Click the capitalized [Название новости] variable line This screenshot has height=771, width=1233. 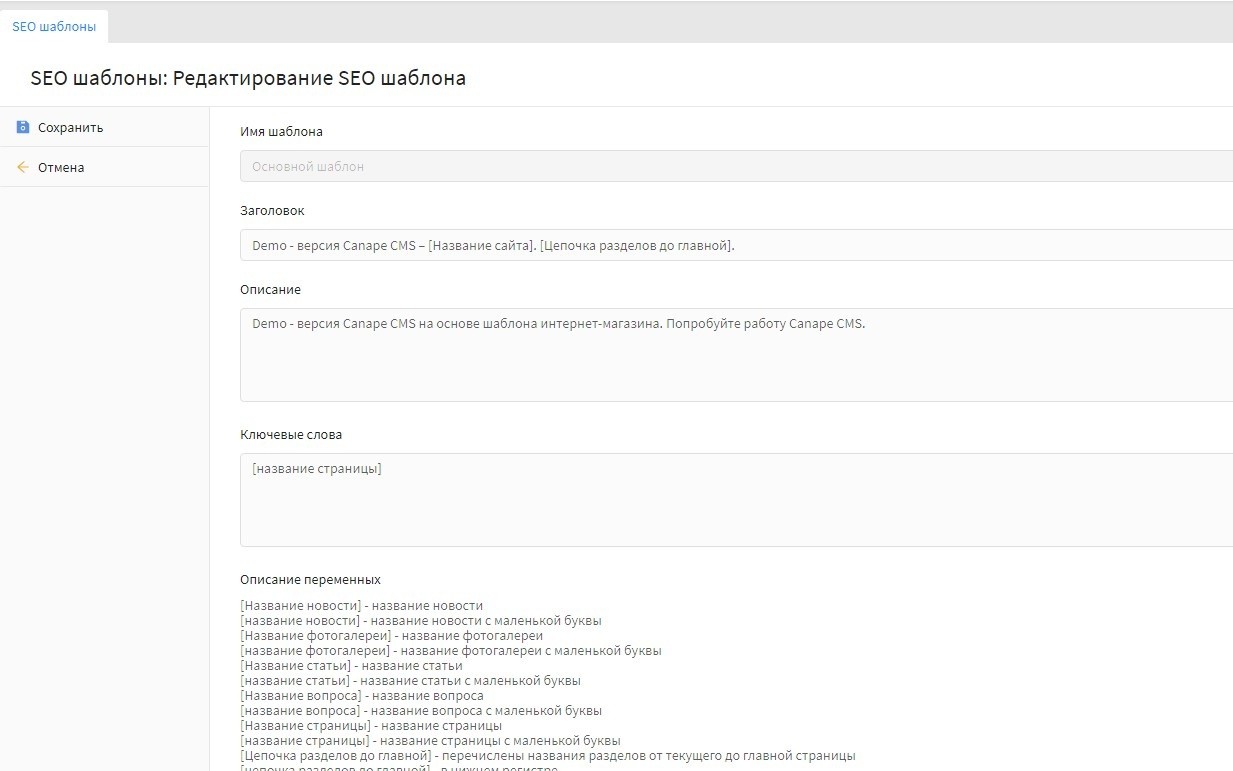click(361, 605)
